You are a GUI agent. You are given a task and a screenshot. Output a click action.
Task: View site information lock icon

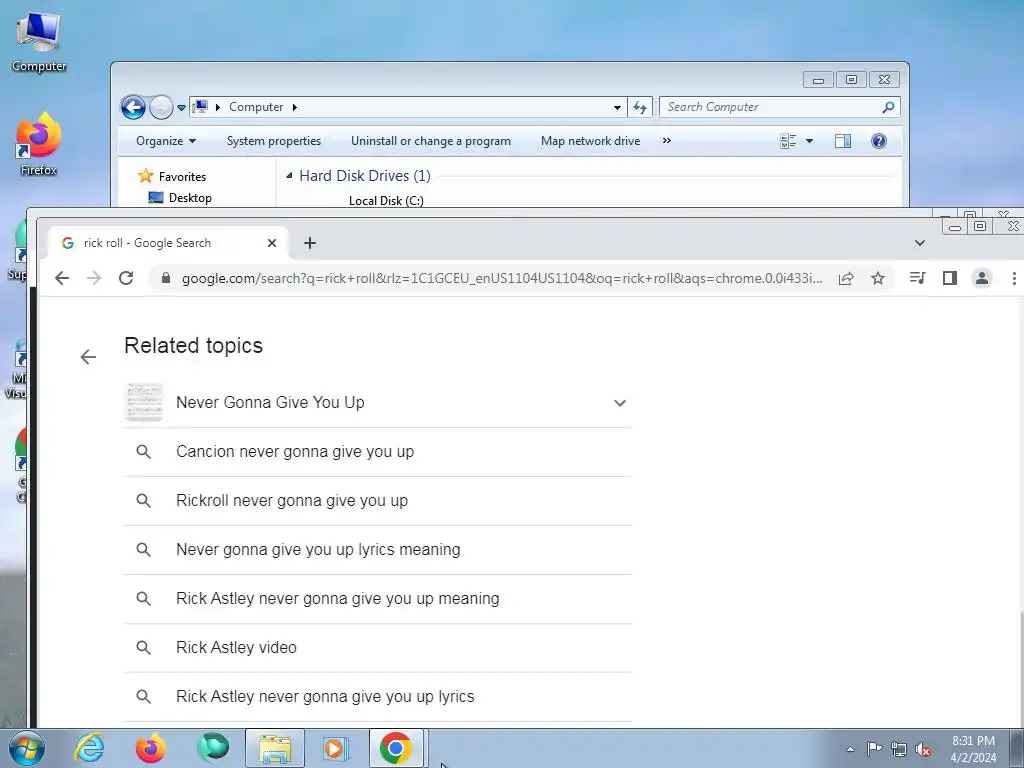click(x=166, y=278)
